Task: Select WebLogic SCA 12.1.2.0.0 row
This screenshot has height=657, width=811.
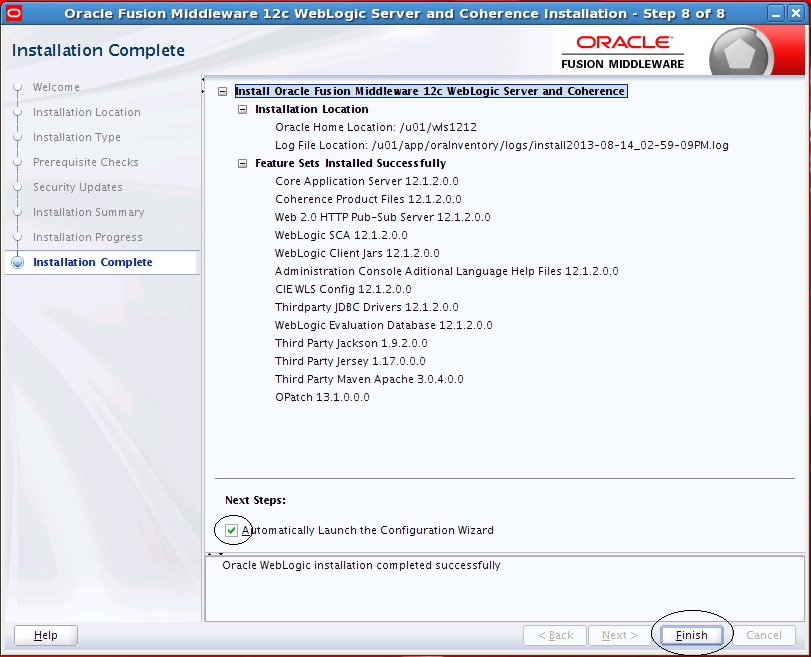Action: 341,235
